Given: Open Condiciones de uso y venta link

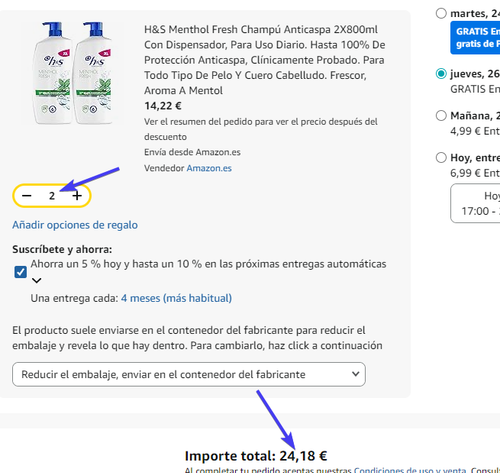Looking at the screenshot, I should (410, 470).
